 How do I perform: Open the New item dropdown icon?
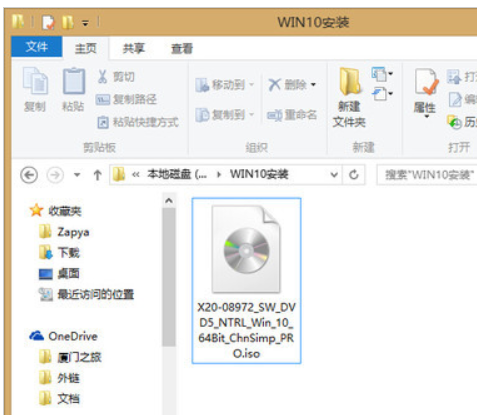[382, 74]
